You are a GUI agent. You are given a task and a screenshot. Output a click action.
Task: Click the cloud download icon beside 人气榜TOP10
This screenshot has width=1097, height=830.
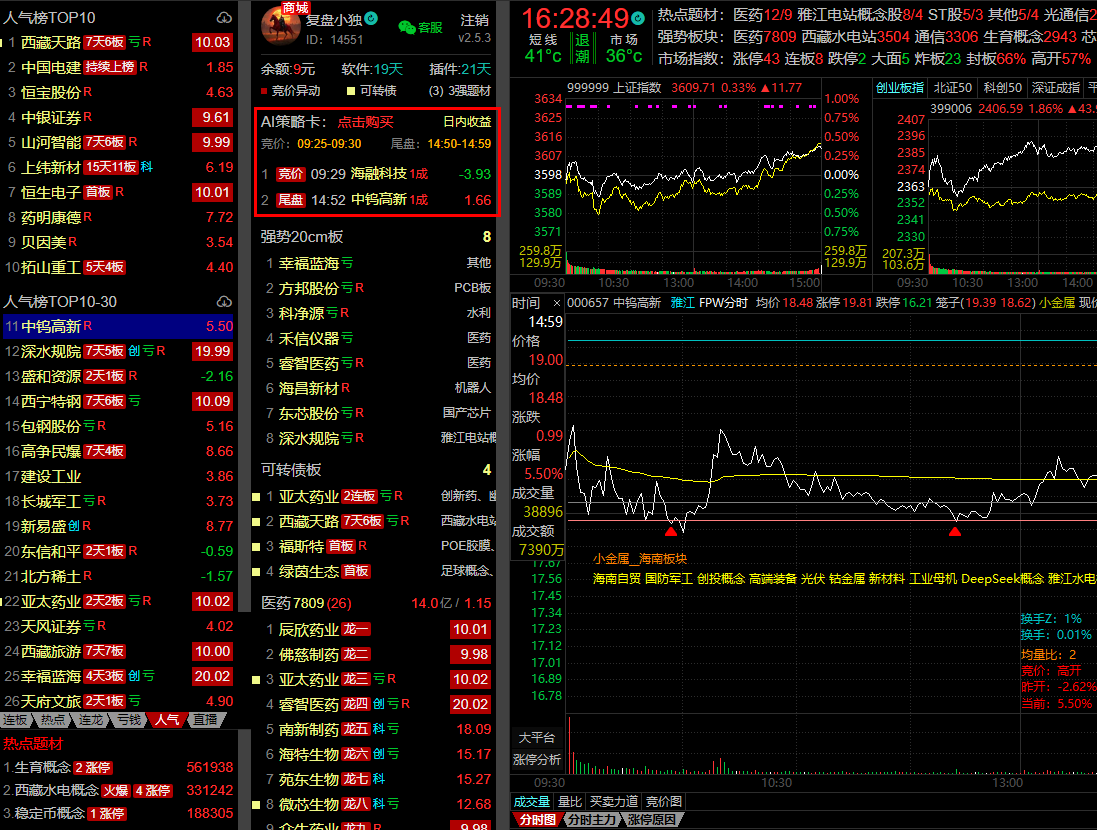click(224, 17)
